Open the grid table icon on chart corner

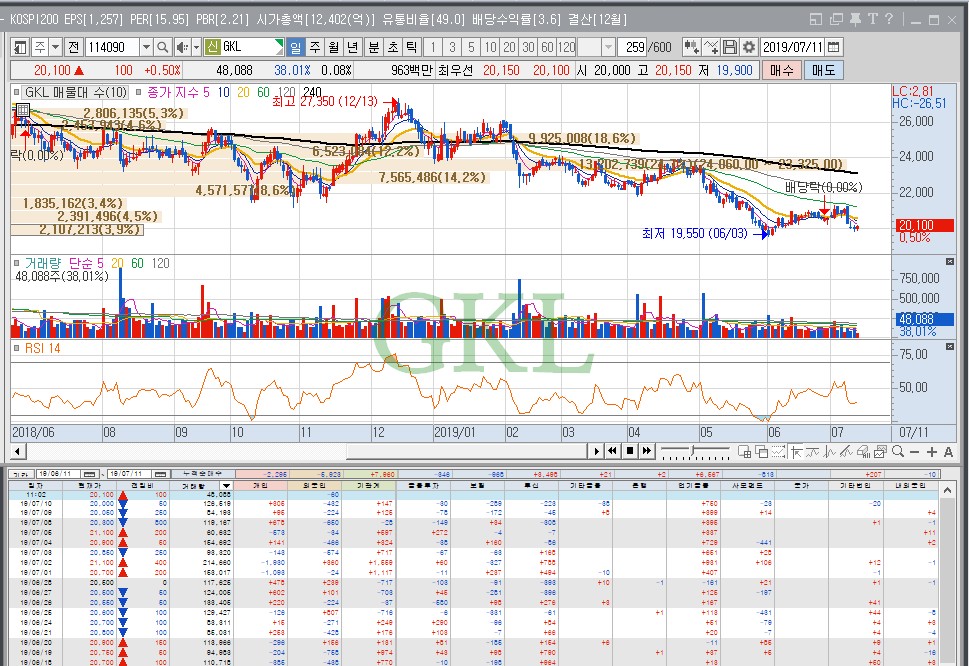click(23, 110)
